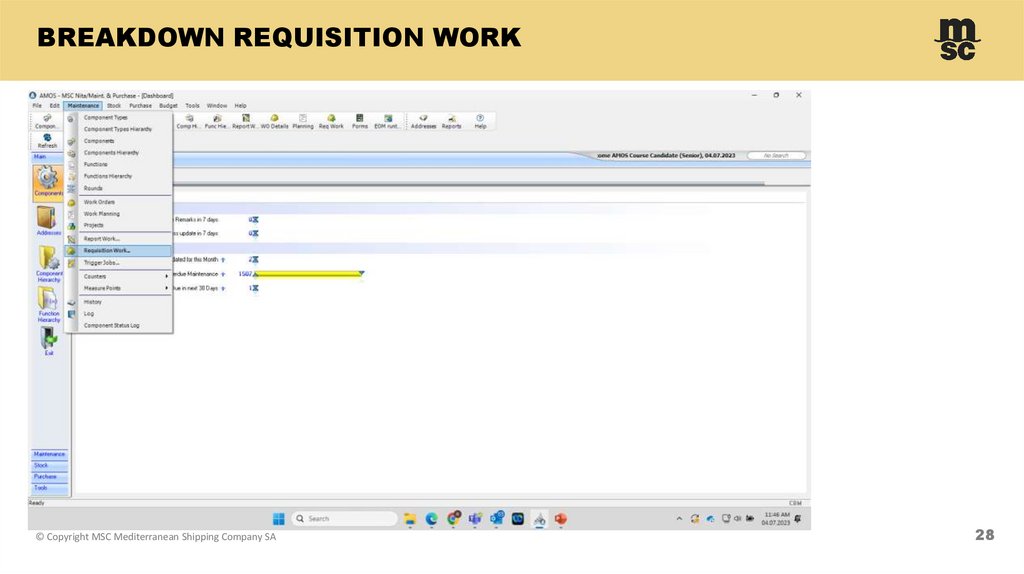Open the Help menu in menu bar

[240, 105]
